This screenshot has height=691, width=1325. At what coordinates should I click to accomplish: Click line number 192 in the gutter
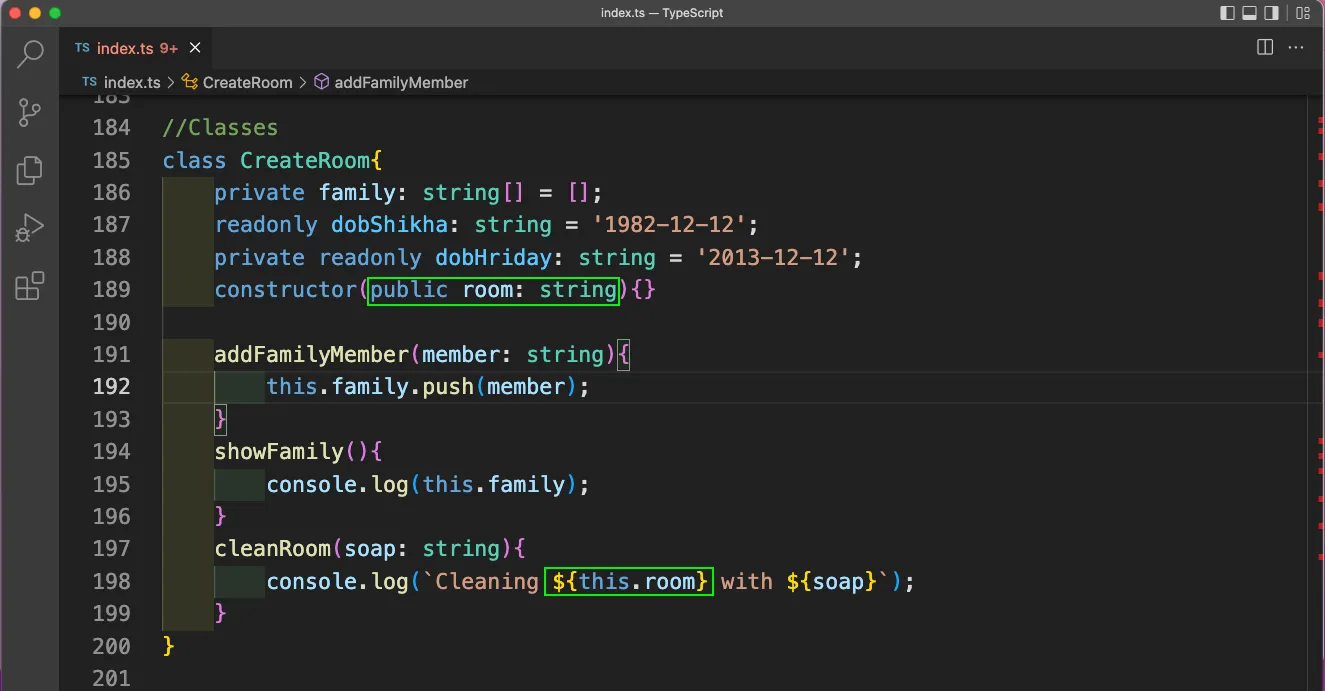coord(111,387)
